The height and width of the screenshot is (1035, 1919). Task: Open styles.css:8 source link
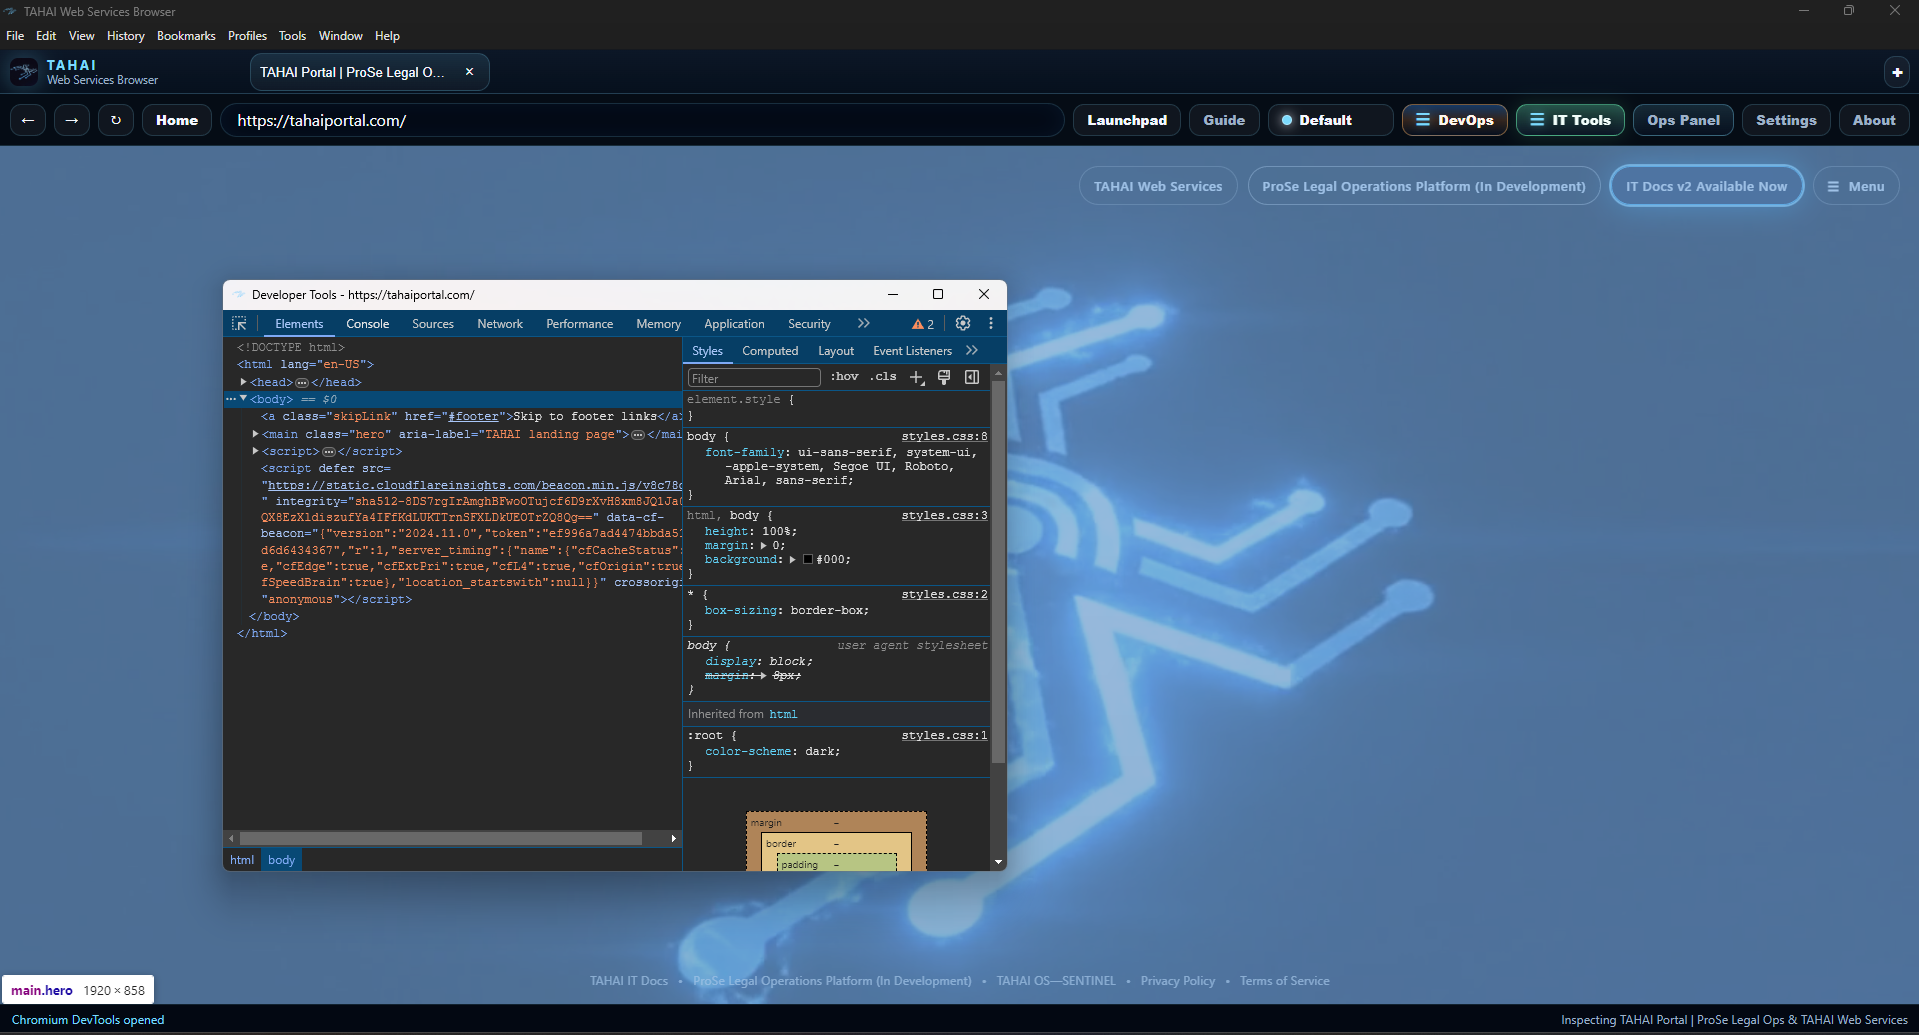(944, 436)
